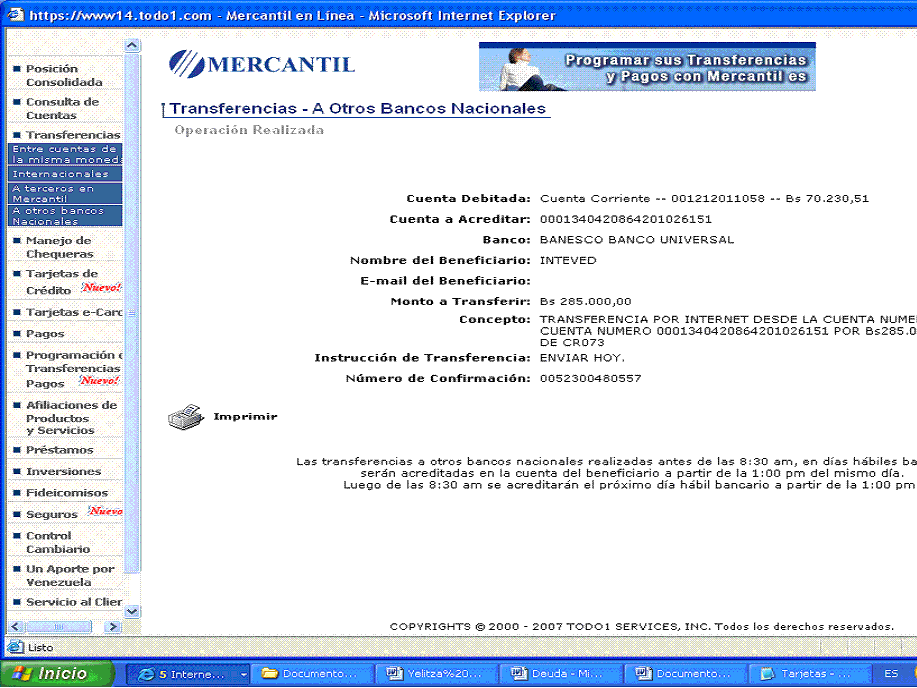This screenshot has height=688, width=917.
Task: Click the amount Bs 285.000,00
Action: click(x=585, y=302)
